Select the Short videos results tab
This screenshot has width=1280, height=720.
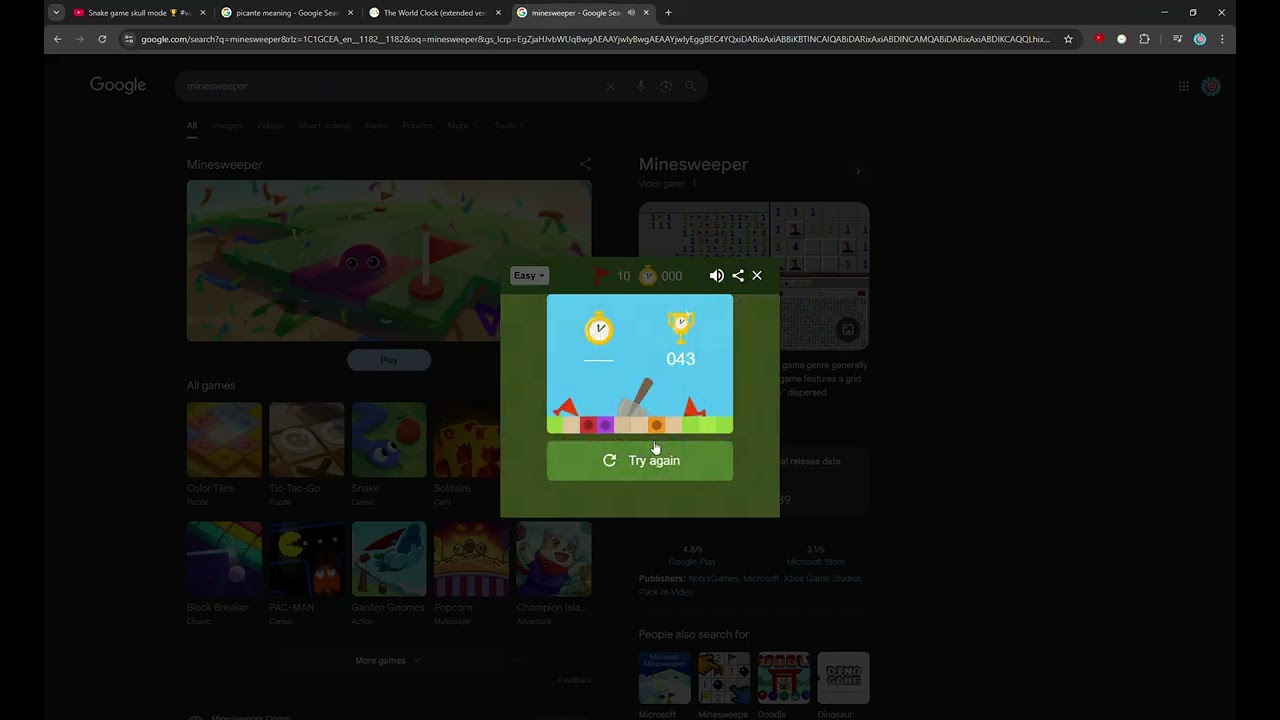(325, 126)
